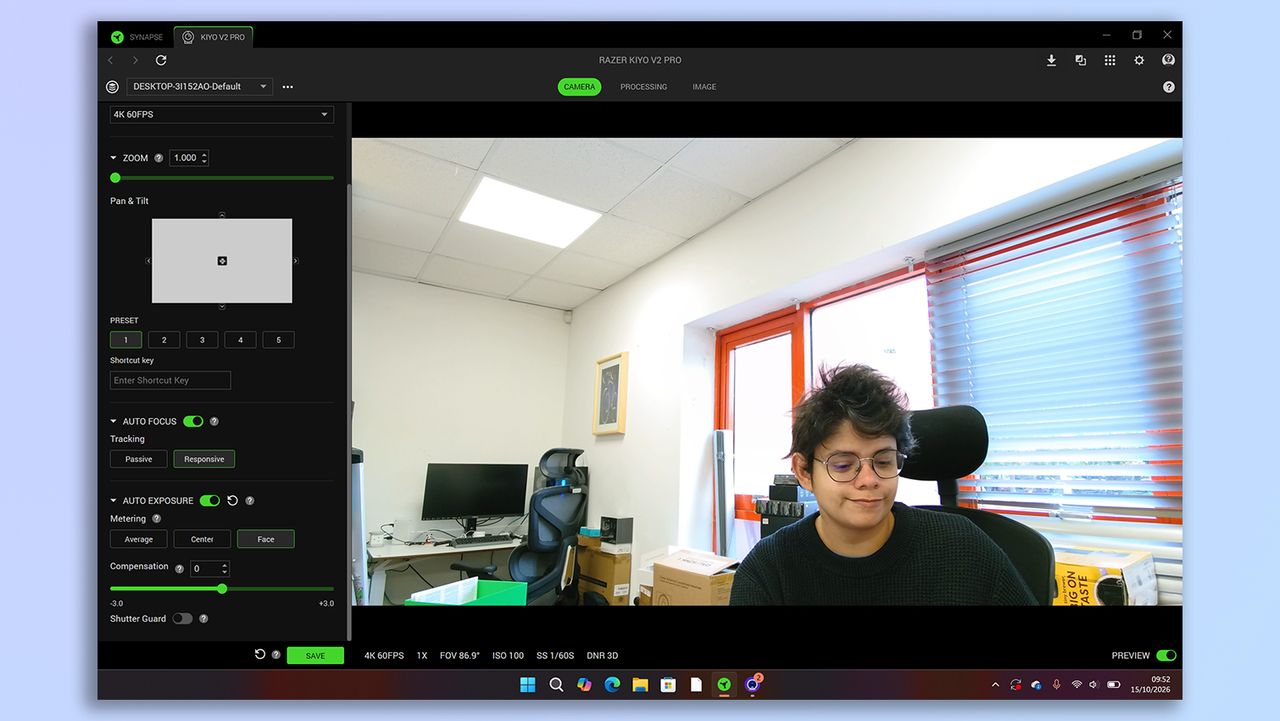Open Microsoft Edge from the taskbar
The height and width of the screenshot is (721, 1280).
pos(612,685)
